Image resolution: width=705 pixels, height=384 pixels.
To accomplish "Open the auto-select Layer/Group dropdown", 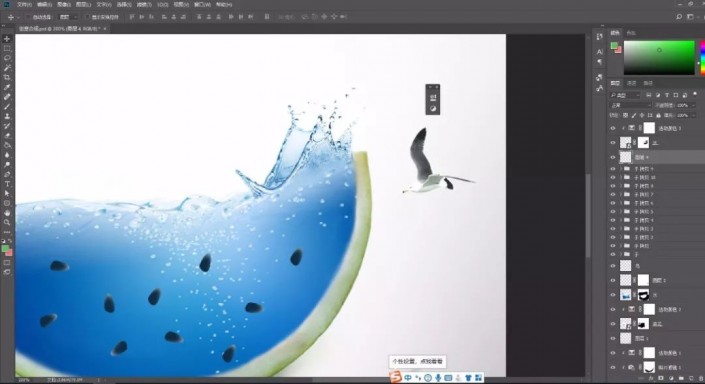I will click(x=68, y=17).
